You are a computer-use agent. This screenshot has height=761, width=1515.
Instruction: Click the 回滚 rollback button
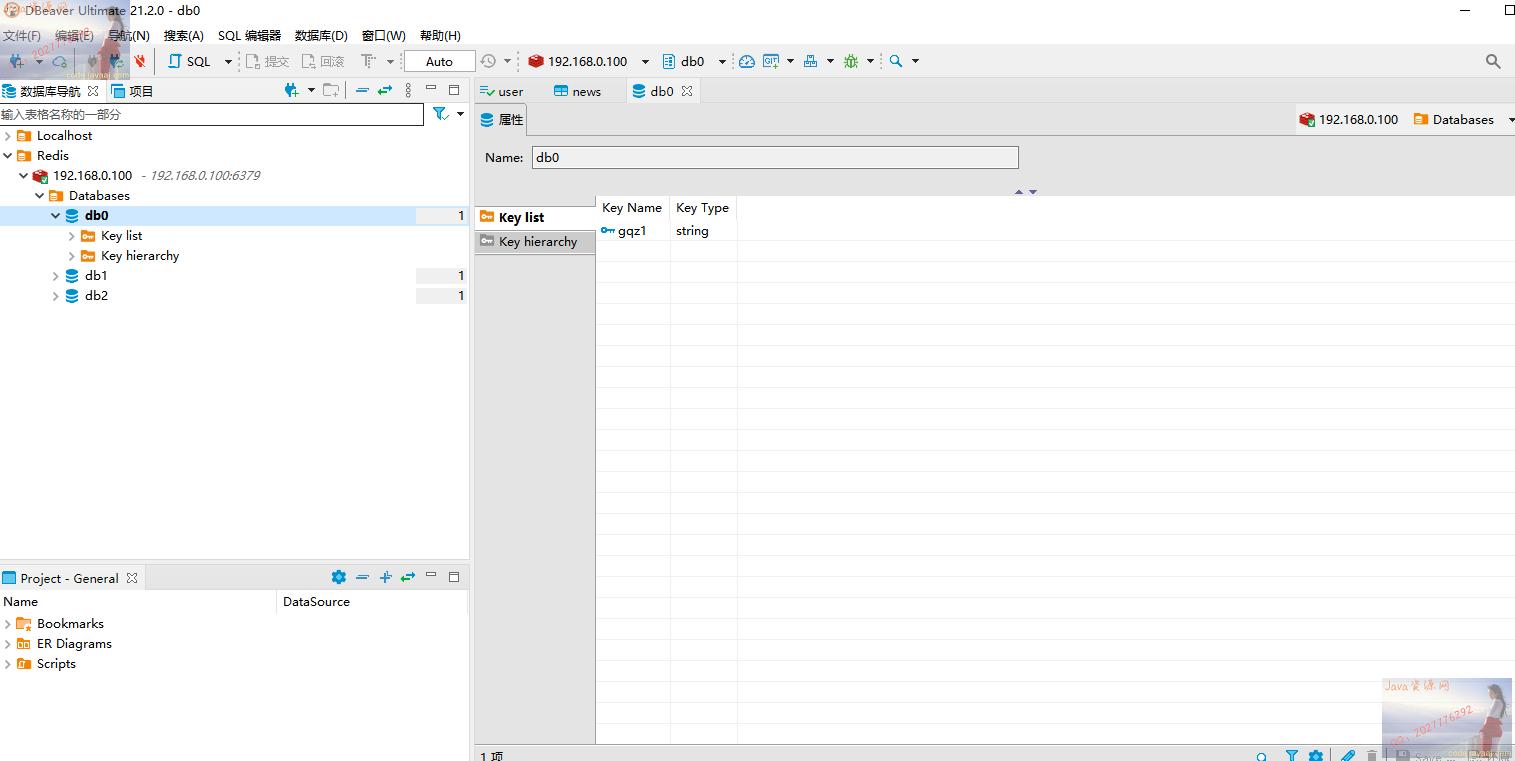coord(323,61)
